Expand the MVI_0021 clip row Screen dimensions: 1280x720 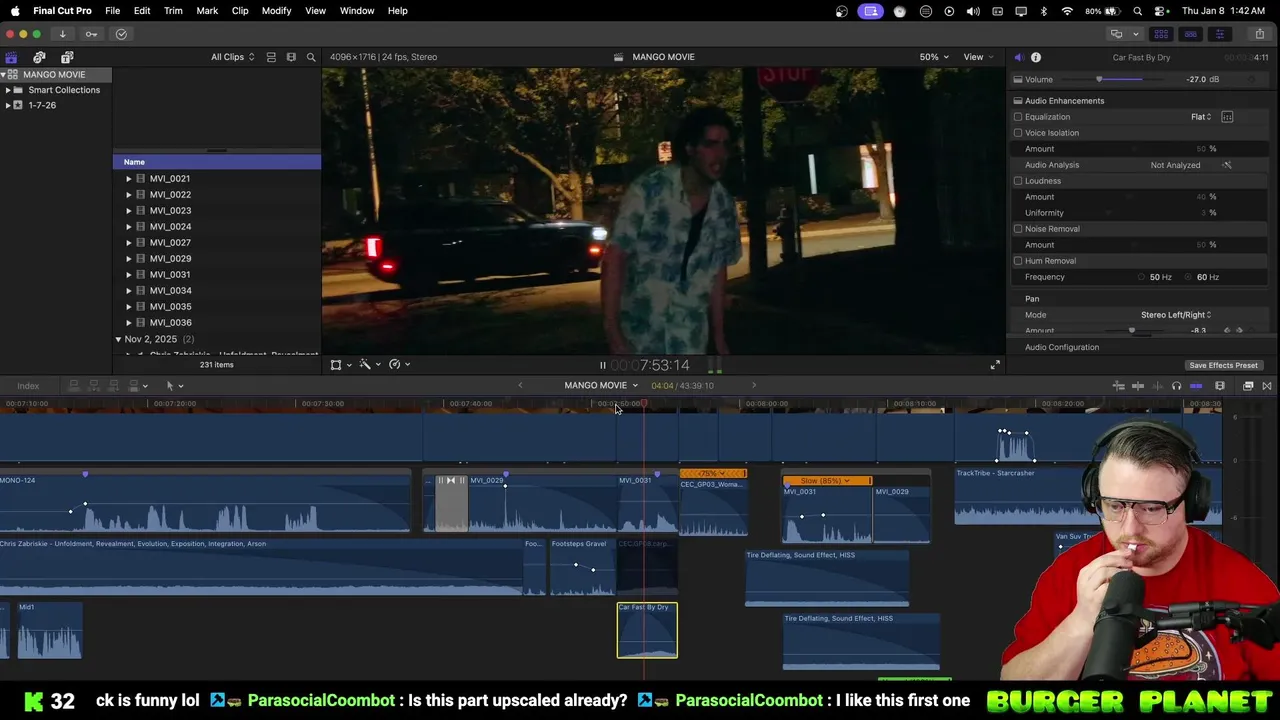128,179
